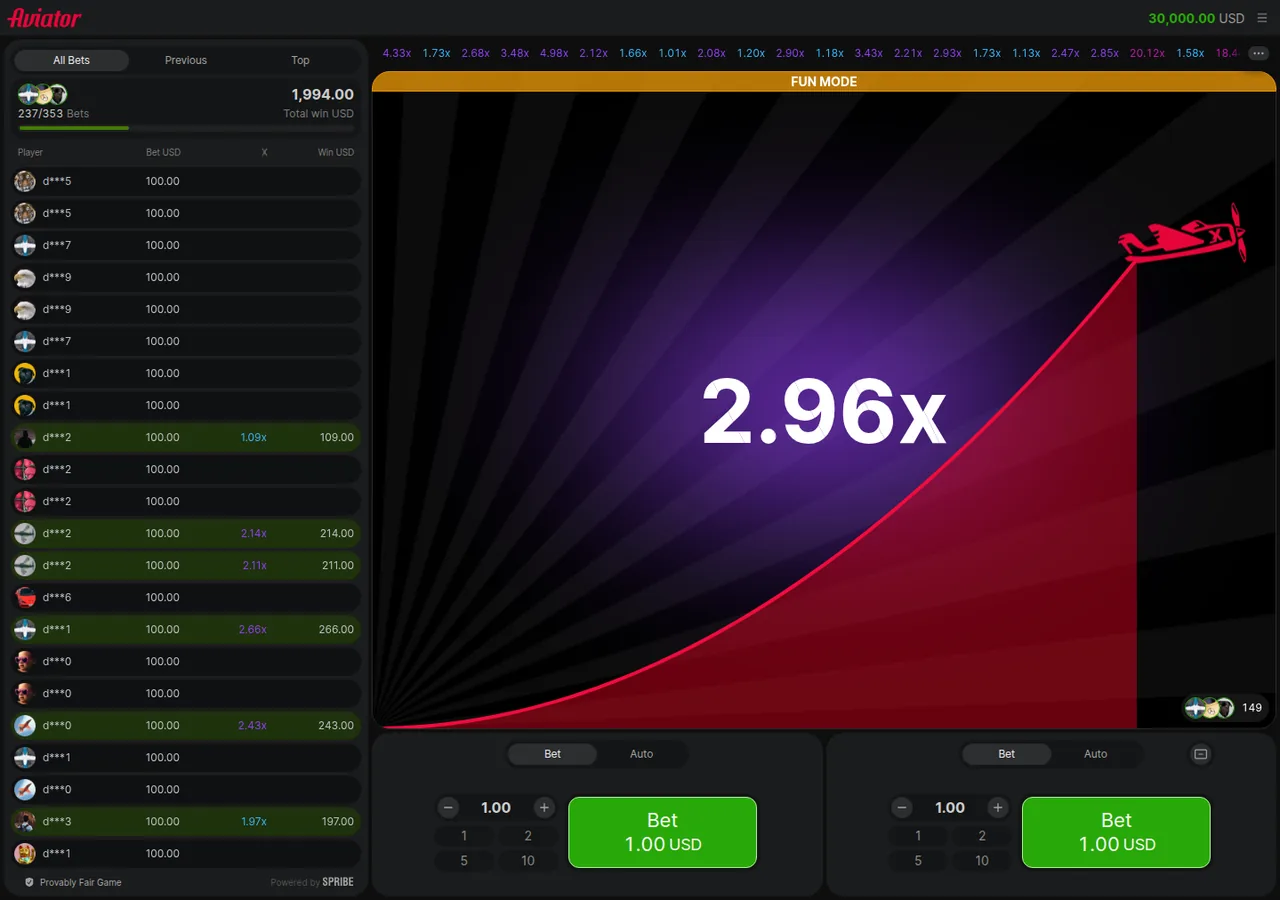Click the Aviator logo
This screenshot has width=1280, height=900.
point(45,18)
